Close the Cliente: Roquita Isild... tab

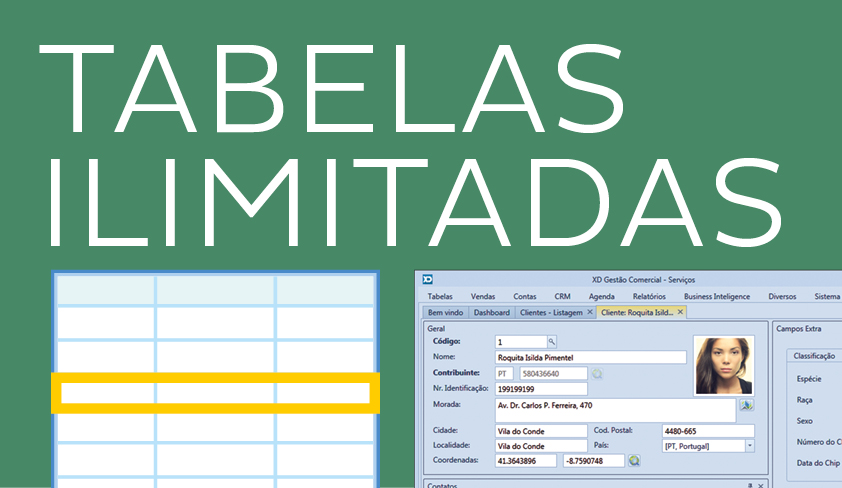[x=681, y=312]
